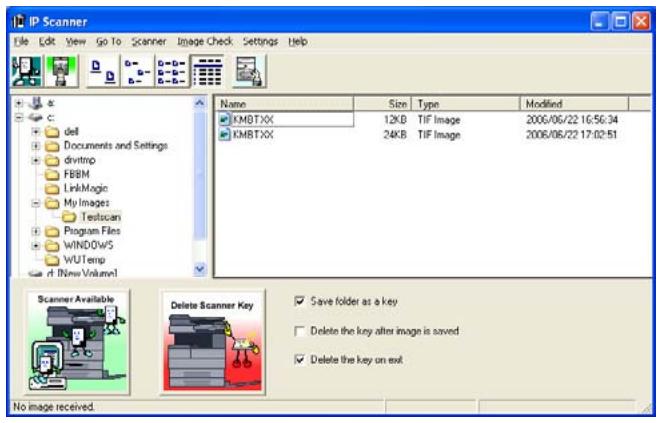Open the Edit menu
The height and width of the screenshot is (423, 657).
tap(47, 41)
